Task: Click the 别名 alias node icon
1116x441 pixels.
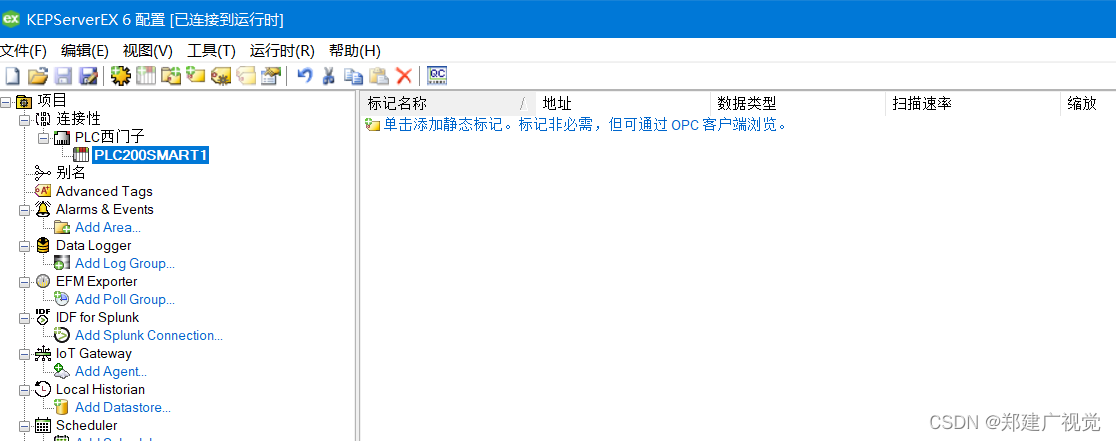Action: [43, 173]
